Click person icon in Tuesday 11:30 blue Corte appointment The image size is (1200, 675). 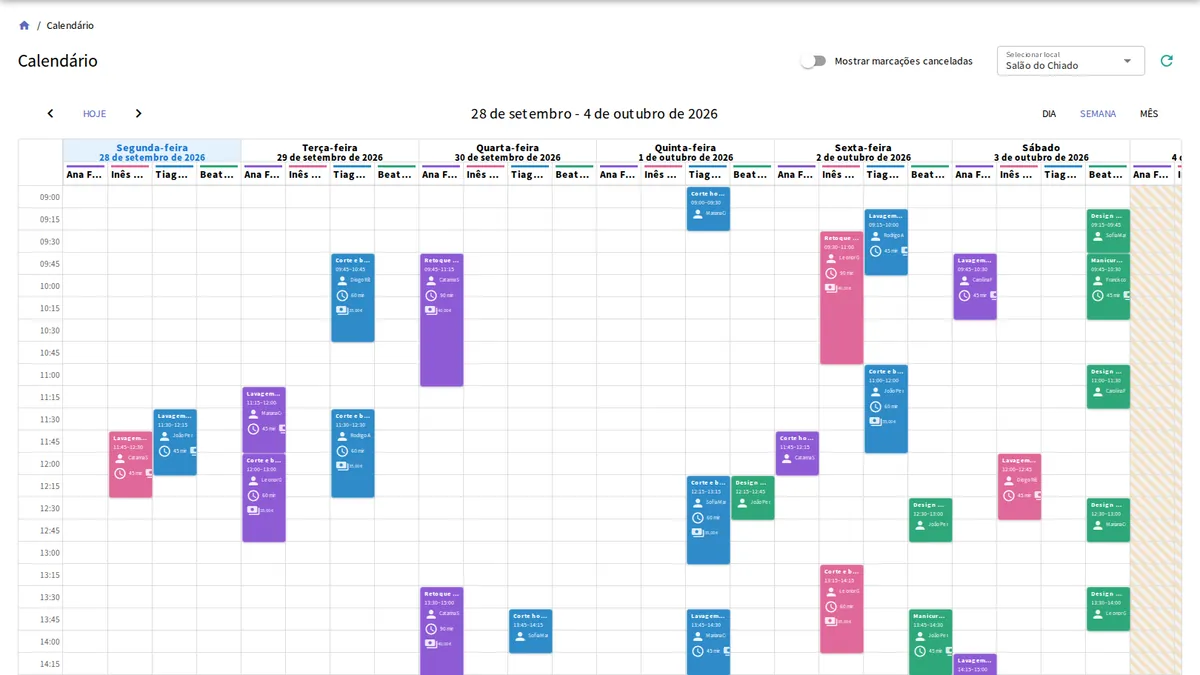342,435
